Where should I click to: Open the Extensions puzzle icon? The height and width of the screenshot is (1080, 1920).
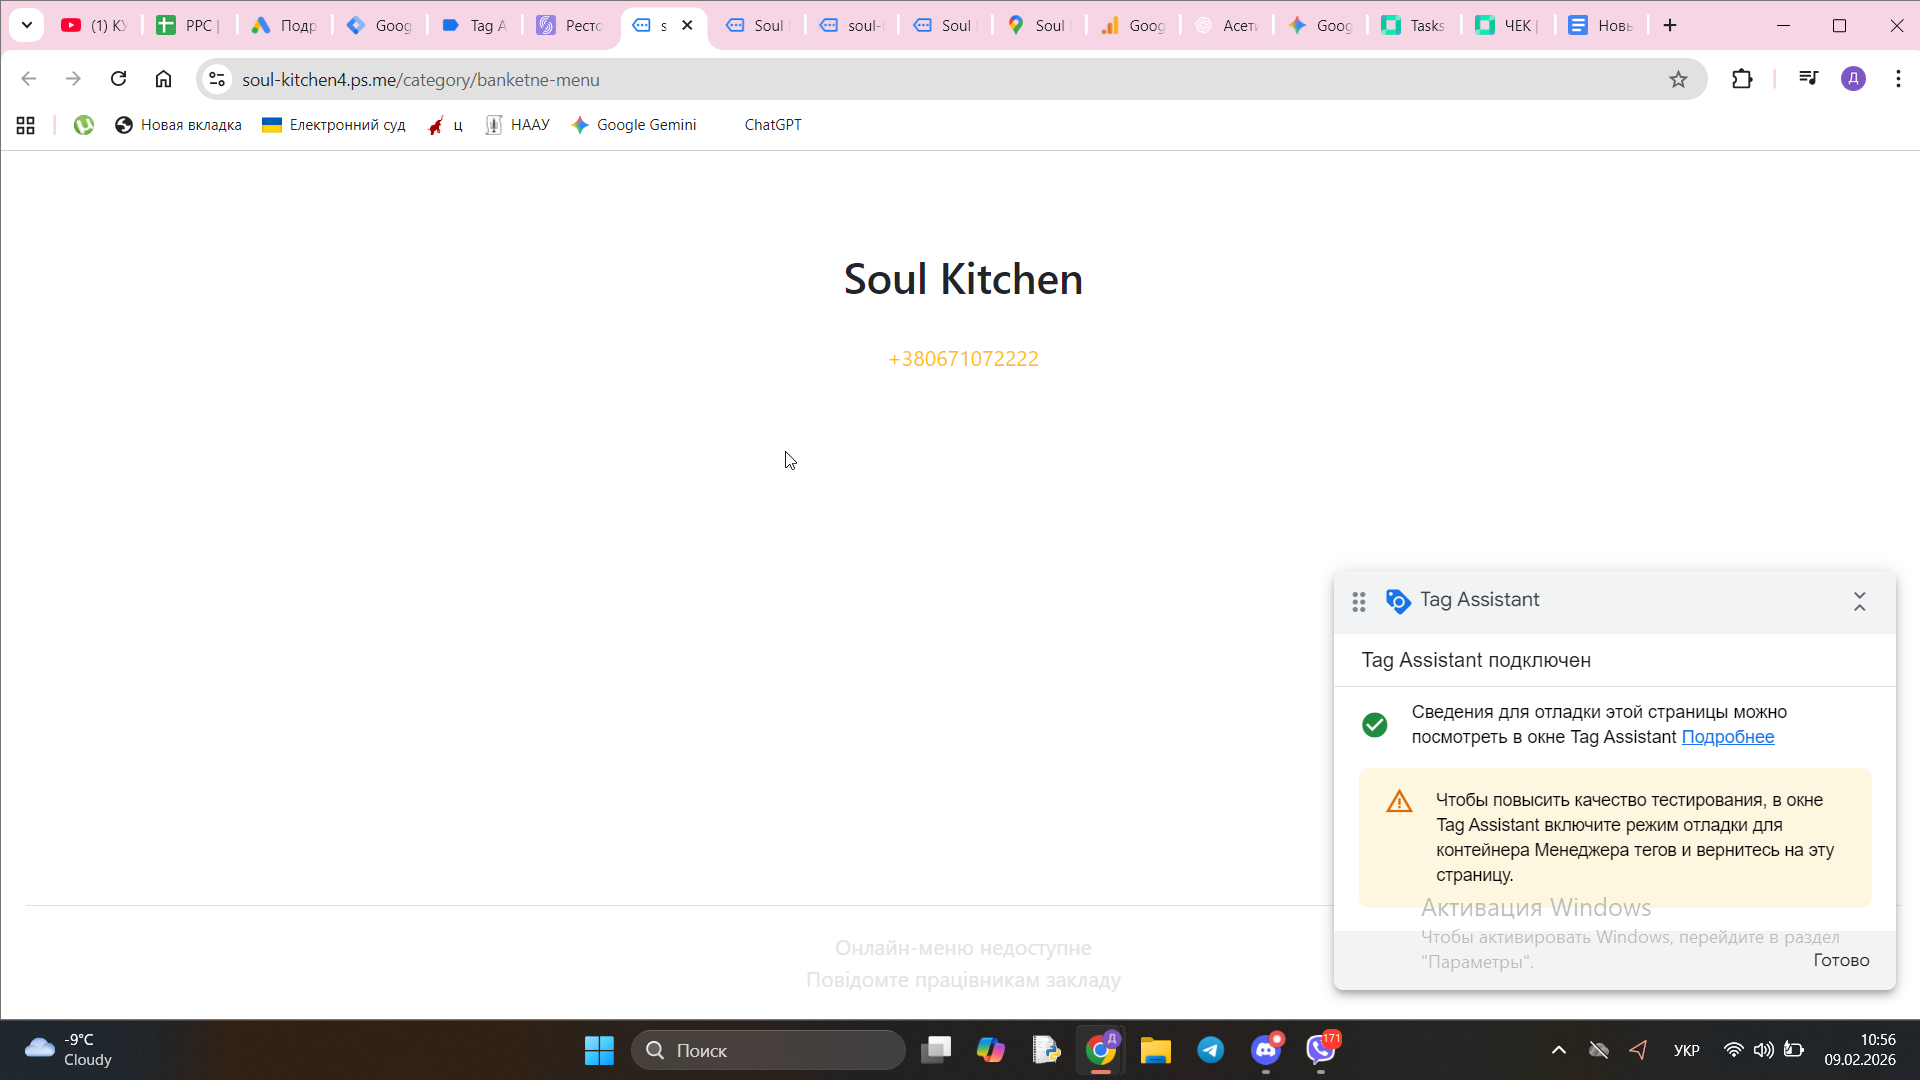coord(1742,79)
